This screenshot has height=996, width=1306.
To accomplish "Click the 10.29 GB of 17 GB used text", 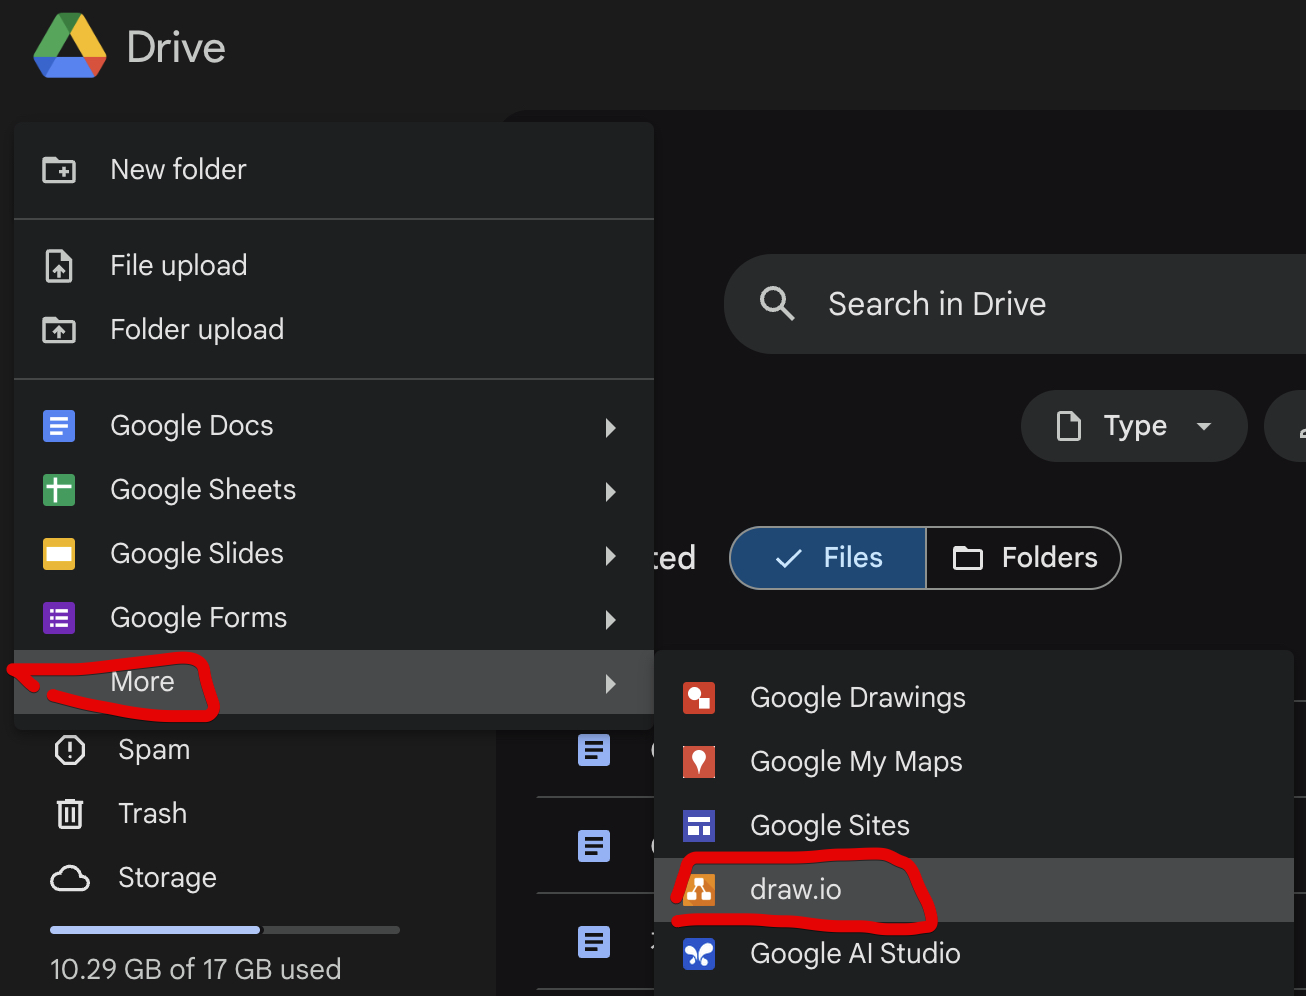I will 196,969.
